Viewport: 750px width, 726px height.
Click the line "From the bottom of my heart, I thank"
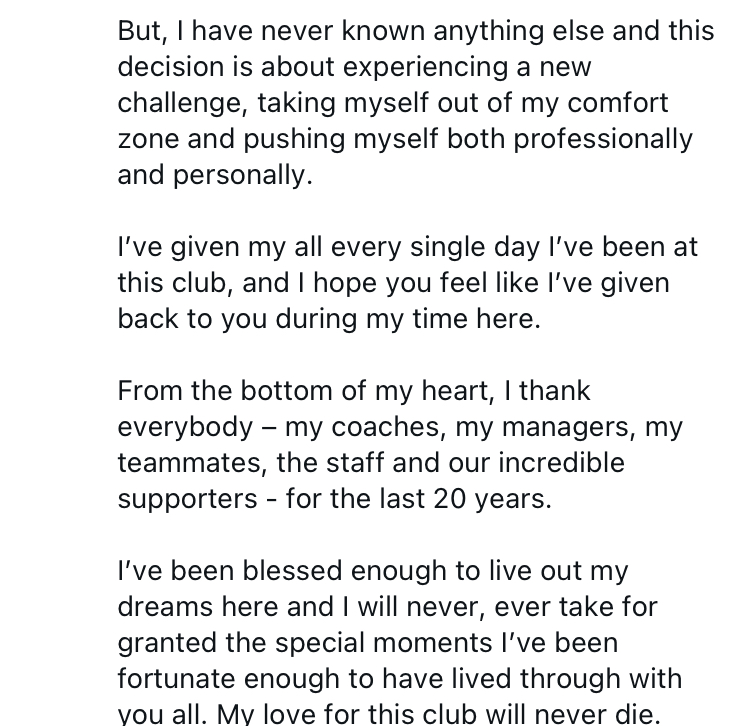click(x=354, y=391)
